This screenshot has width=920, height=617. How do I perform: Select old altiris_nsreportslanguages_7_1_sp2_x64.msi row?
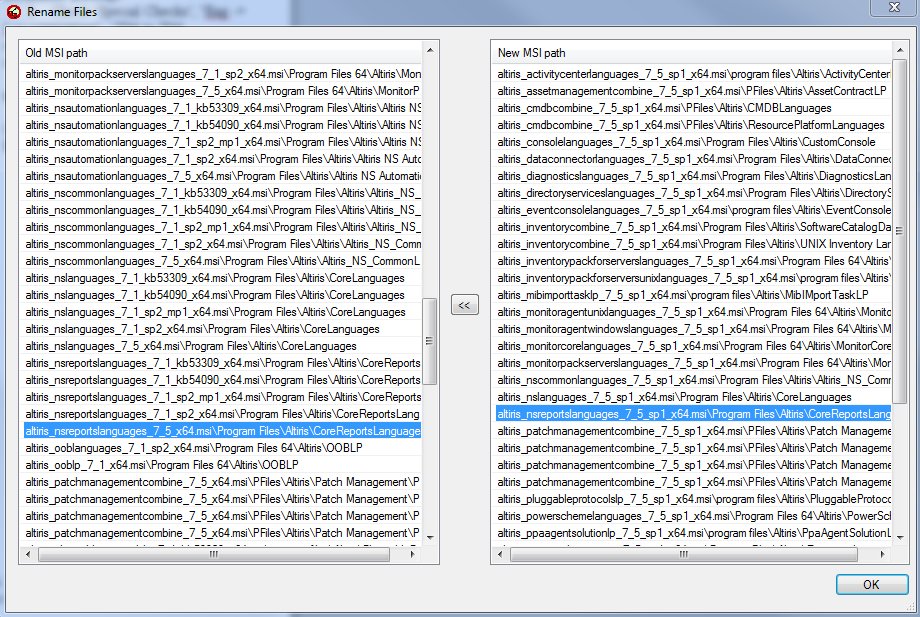pyautogui.click(x=222, y=414)
